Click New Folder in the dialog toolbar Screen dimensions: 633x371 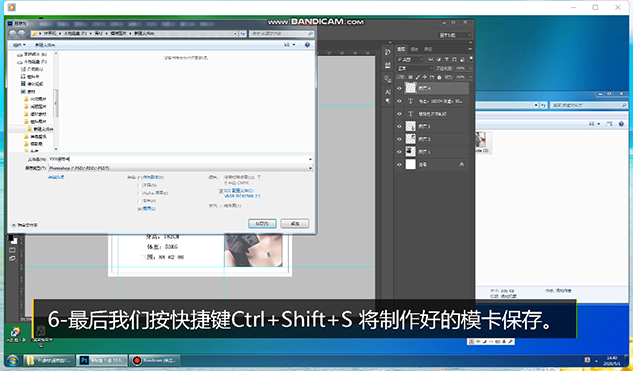[x=45, y=45]
